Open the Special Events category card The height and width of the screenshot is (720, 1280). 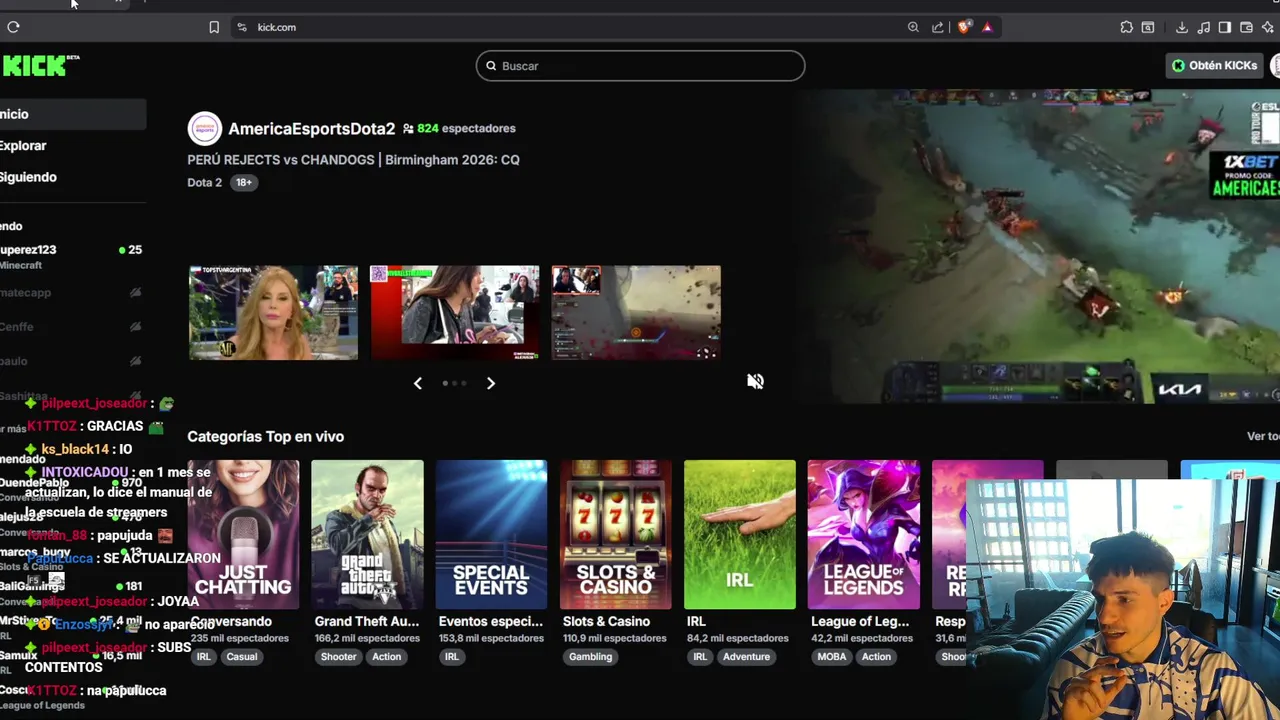click(491, 534)
